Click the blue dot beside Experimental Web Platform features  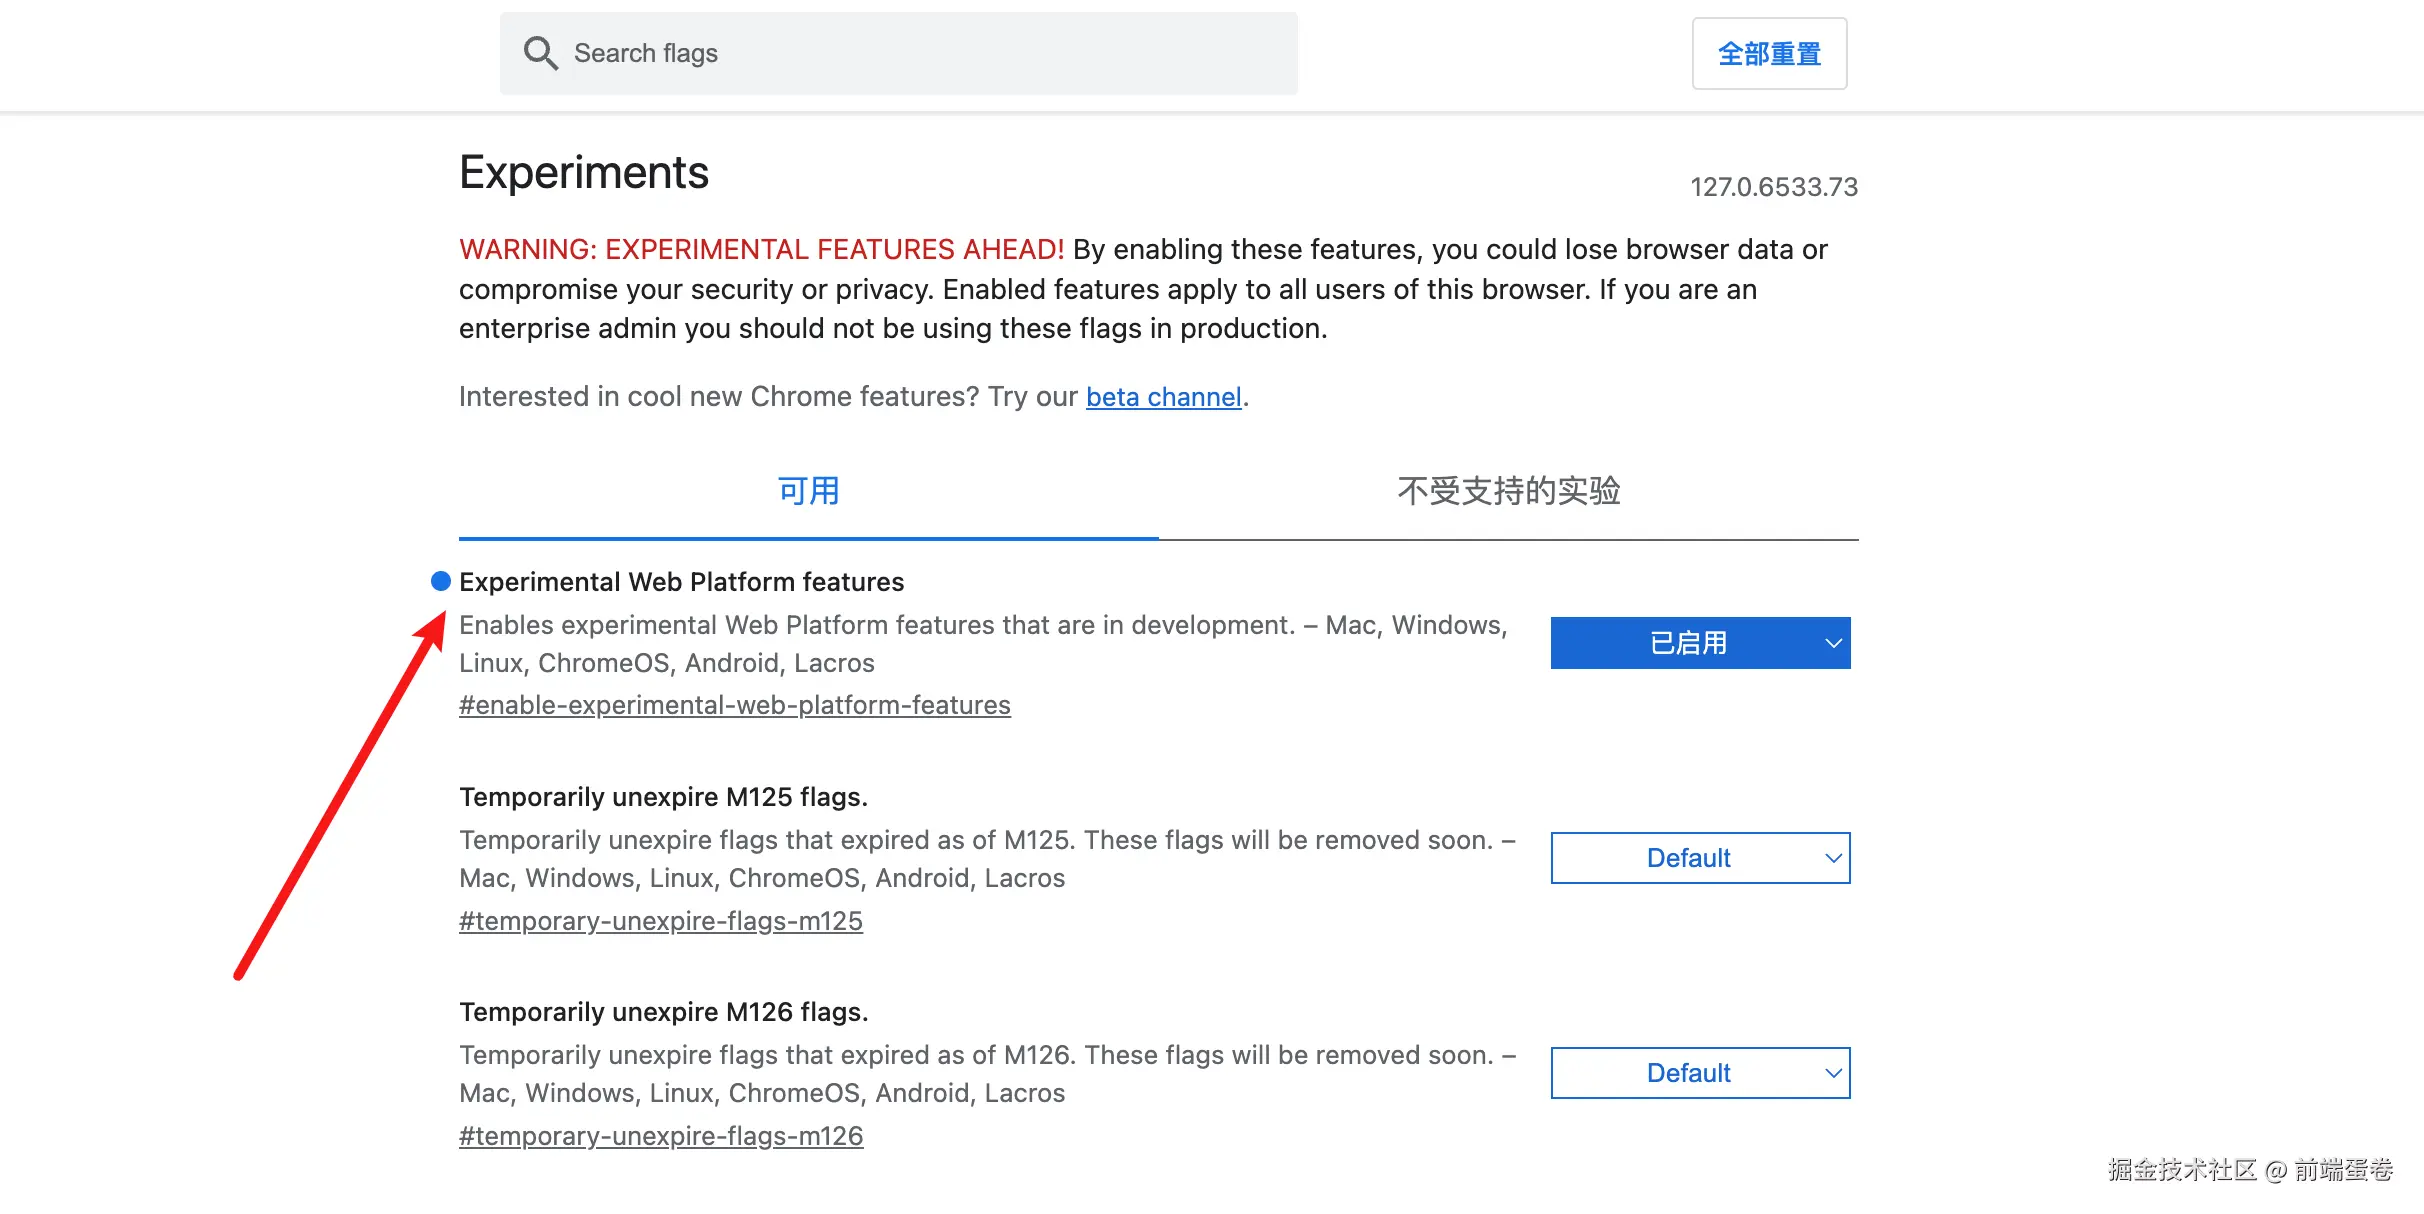(441, 581)
